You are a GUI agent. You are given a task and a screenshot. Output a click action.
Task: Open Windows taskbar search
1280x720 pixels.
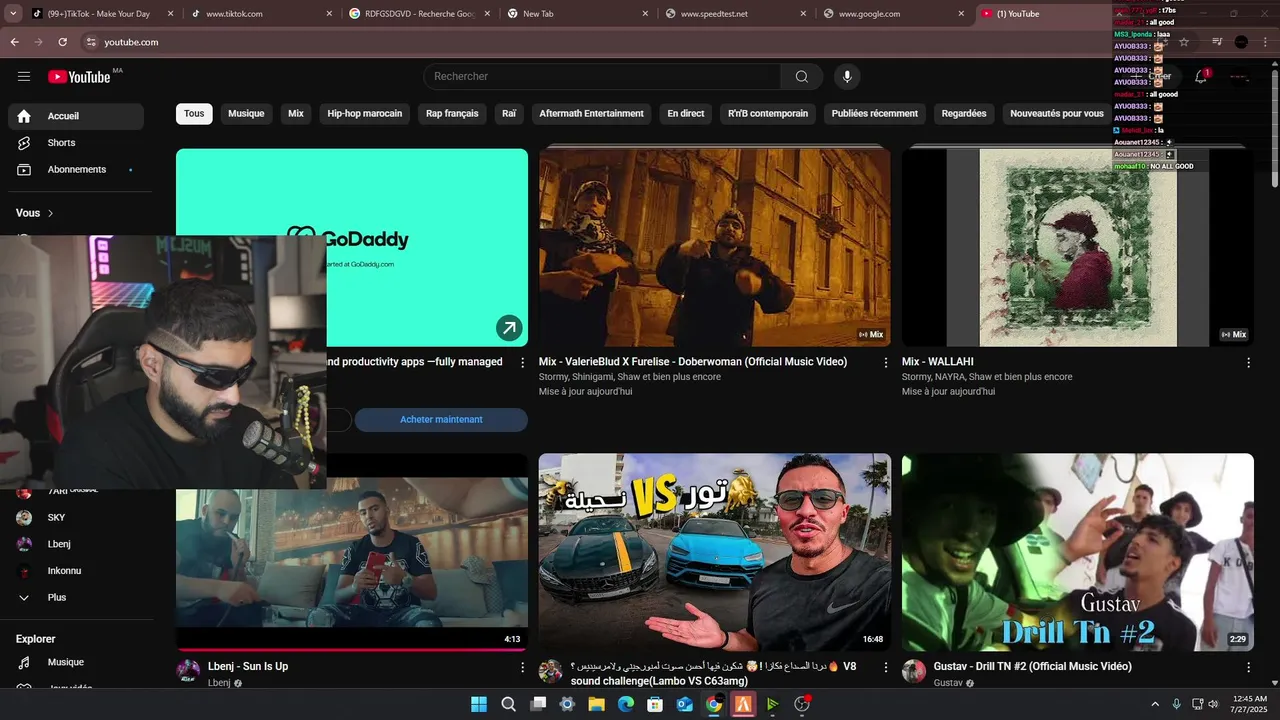point(508,704)
